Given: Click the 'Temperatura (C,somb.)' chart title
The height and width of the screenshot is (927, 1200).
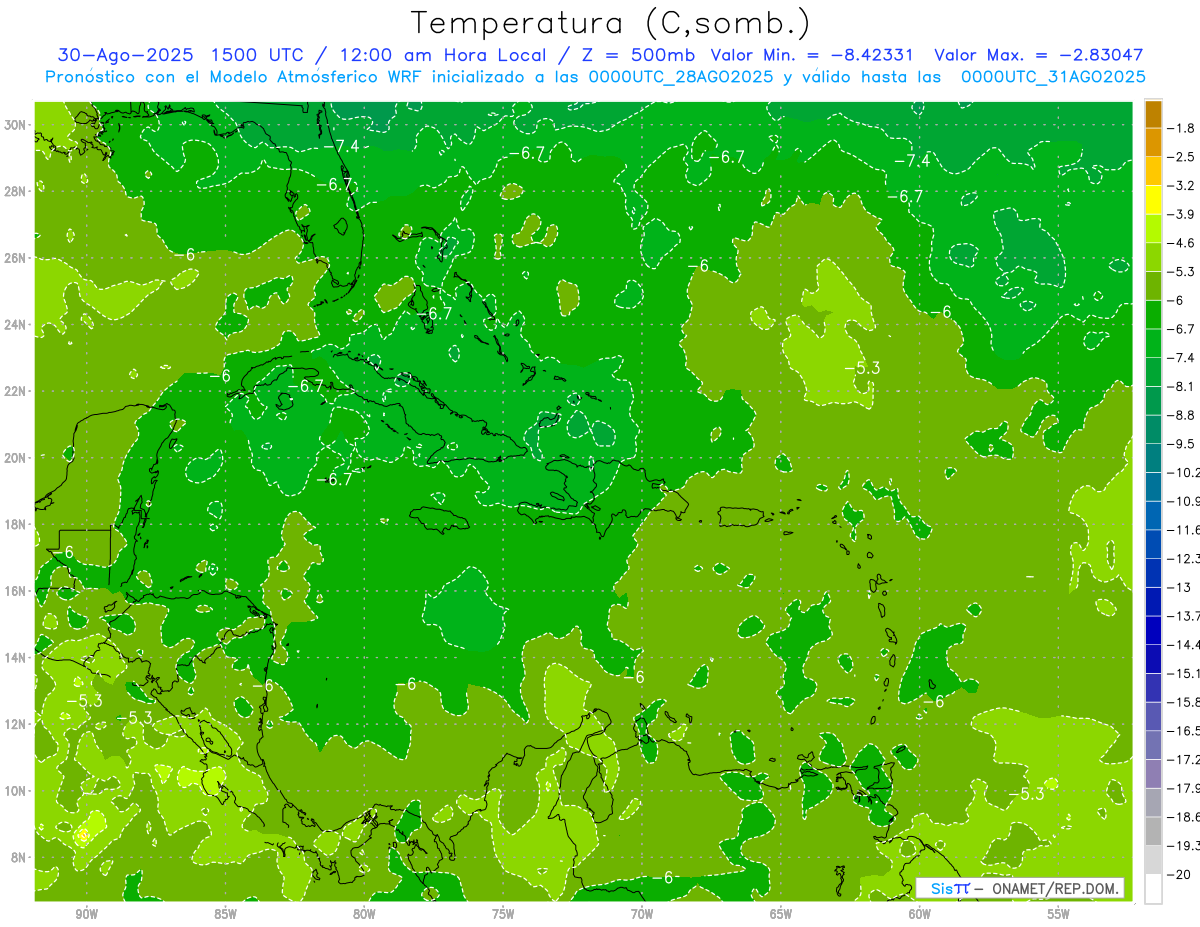Looking at the screenshot, I should click(611, 24).
